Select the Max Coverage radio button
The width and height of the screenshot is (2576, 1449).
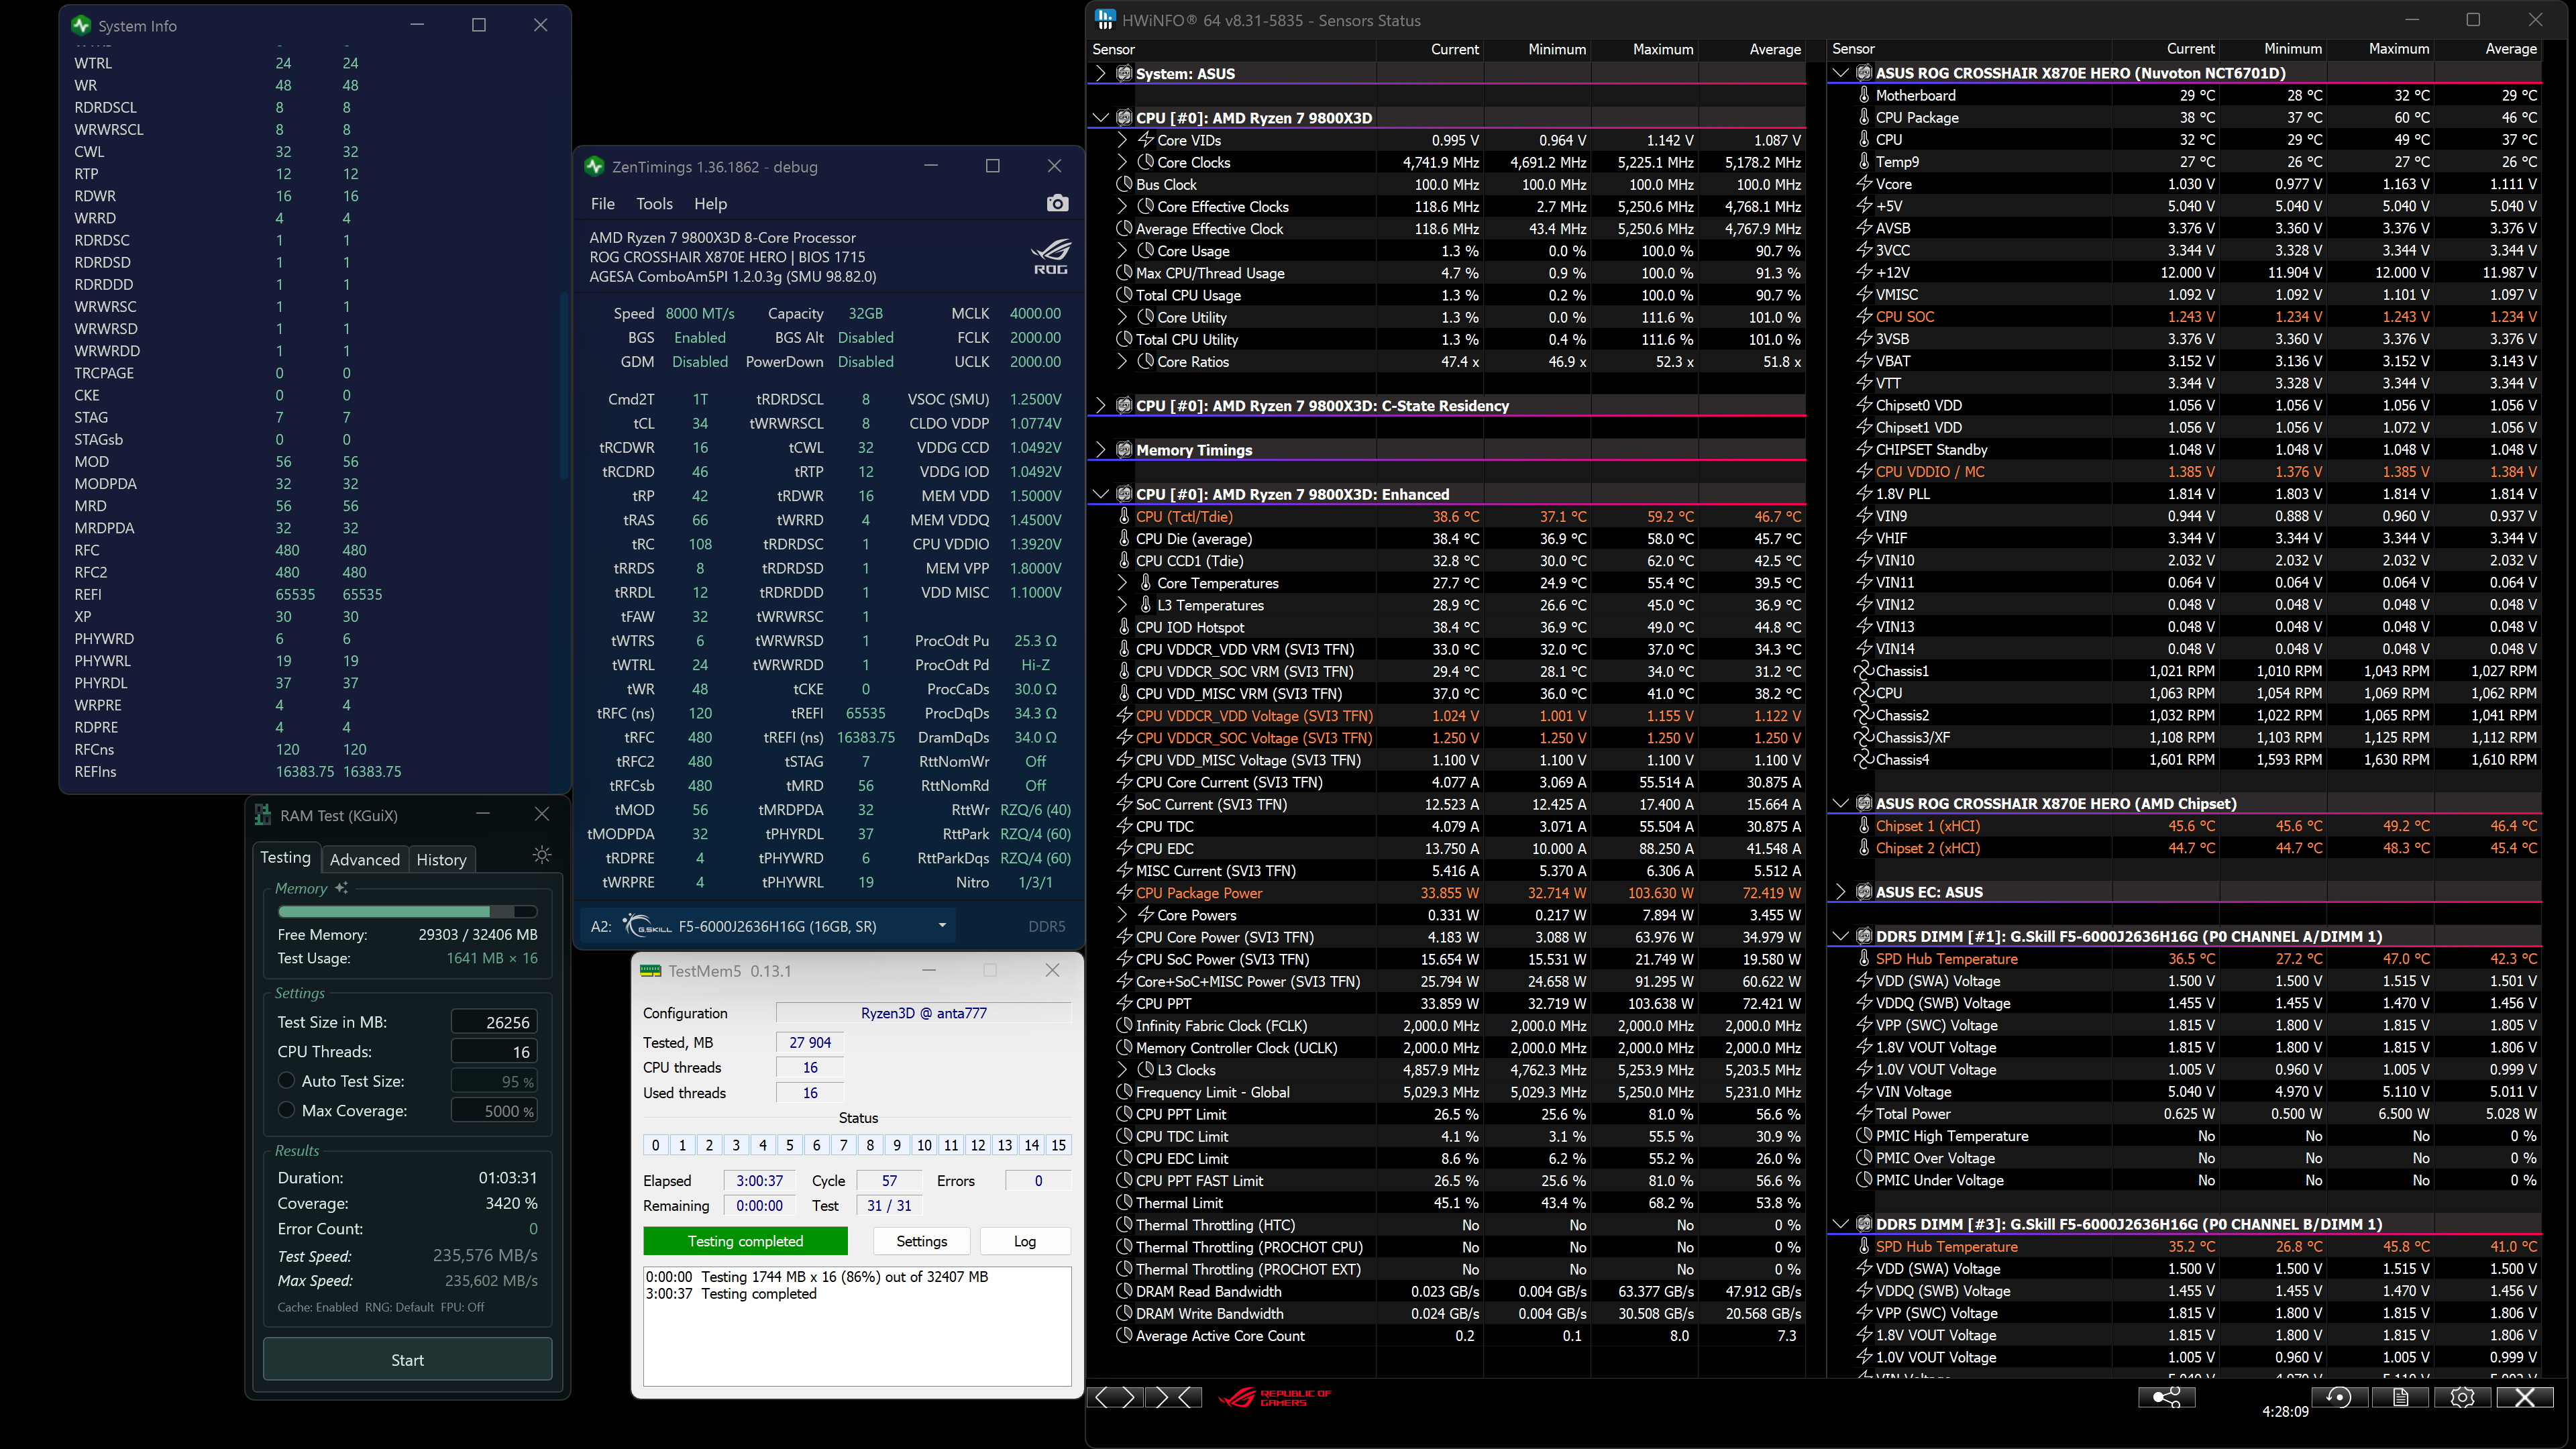pos(287,1111)
